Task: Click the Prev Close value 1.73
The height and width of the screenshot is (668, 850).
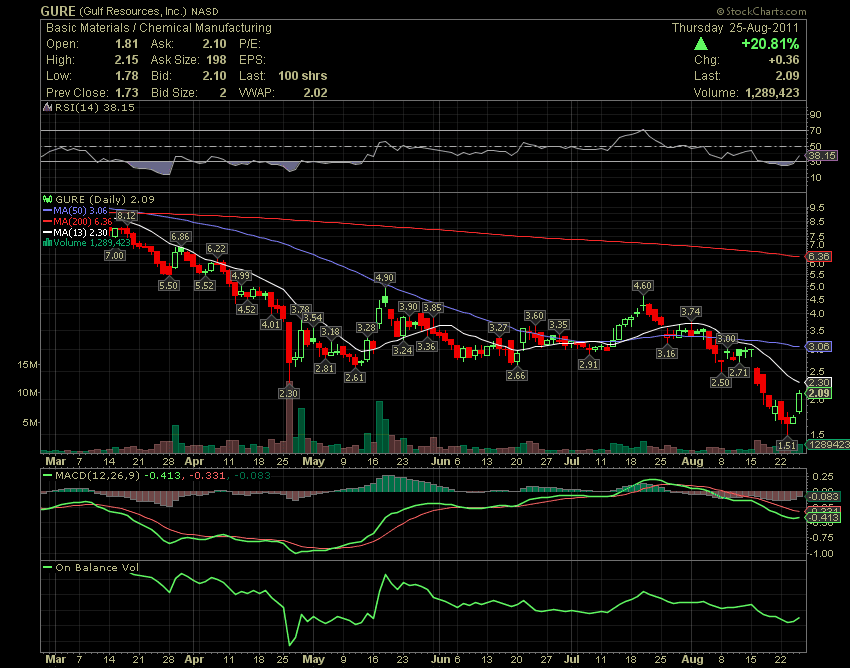Action: 126,93
